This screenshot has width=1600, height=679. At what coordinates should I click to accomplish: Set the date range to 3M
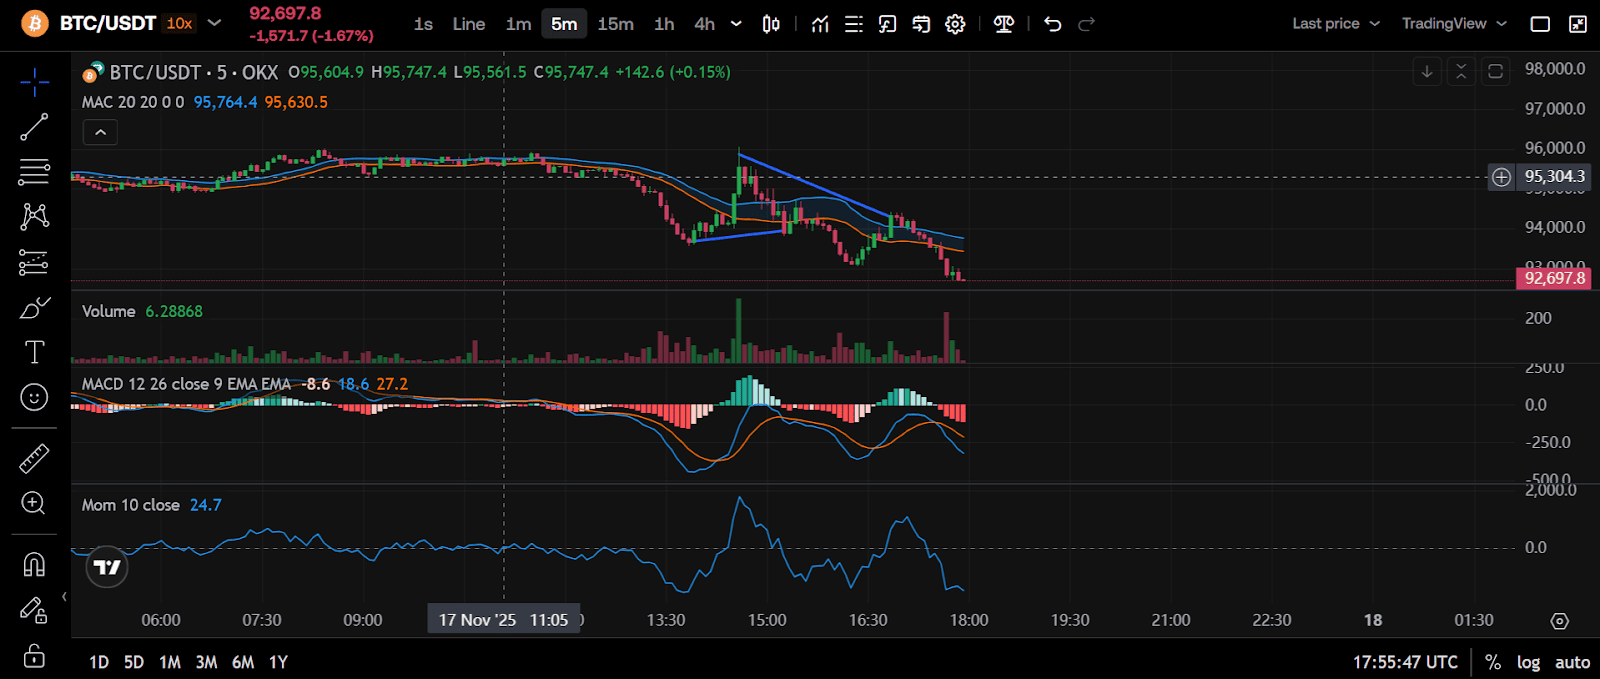point(206,662)
